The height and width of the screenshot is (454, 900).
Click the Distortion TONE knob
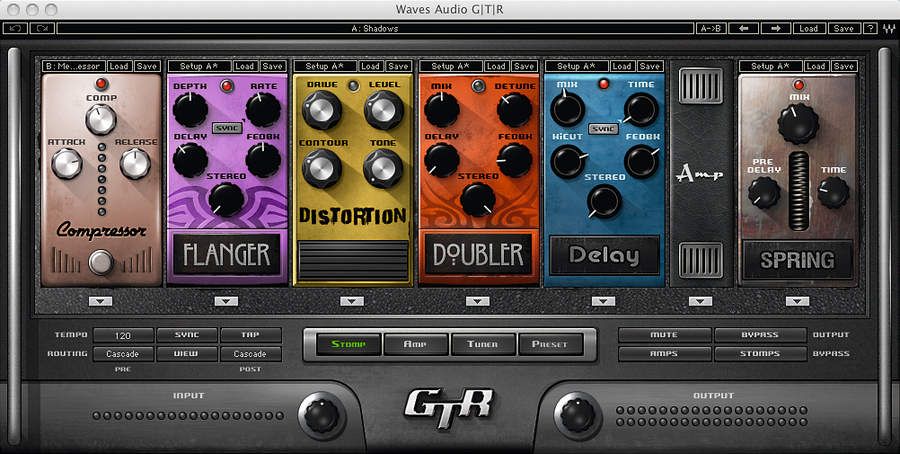(x=383, y=169)
